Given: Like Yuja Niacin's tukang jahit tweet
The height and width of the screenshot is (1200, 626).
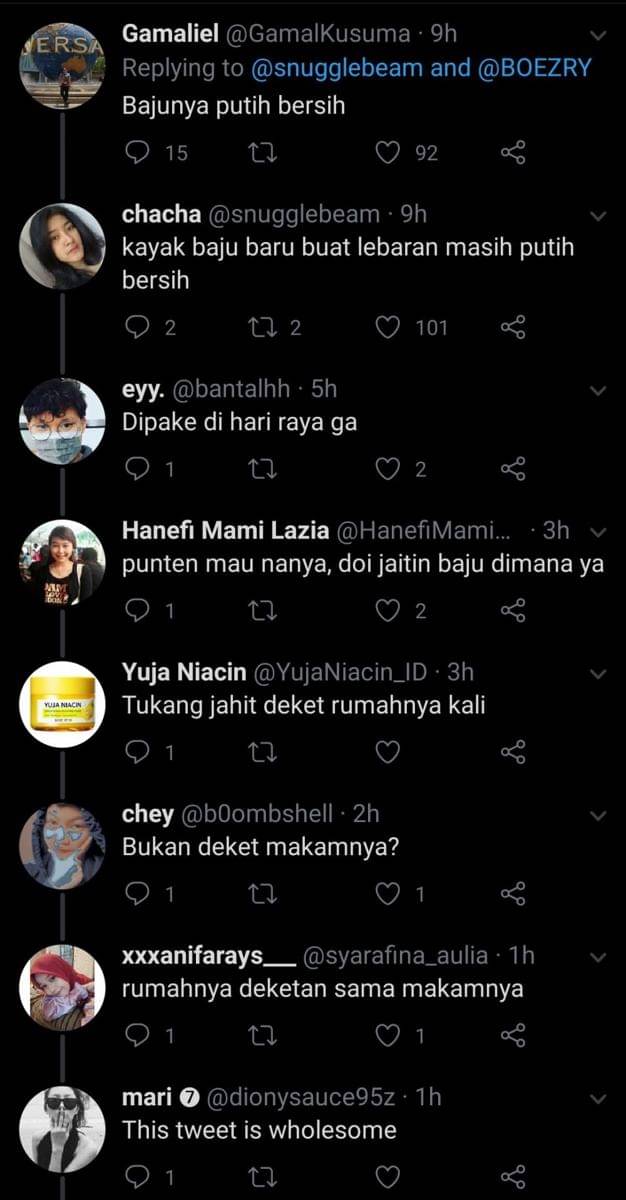Looking at the screenshot, I should coord(387,752).
